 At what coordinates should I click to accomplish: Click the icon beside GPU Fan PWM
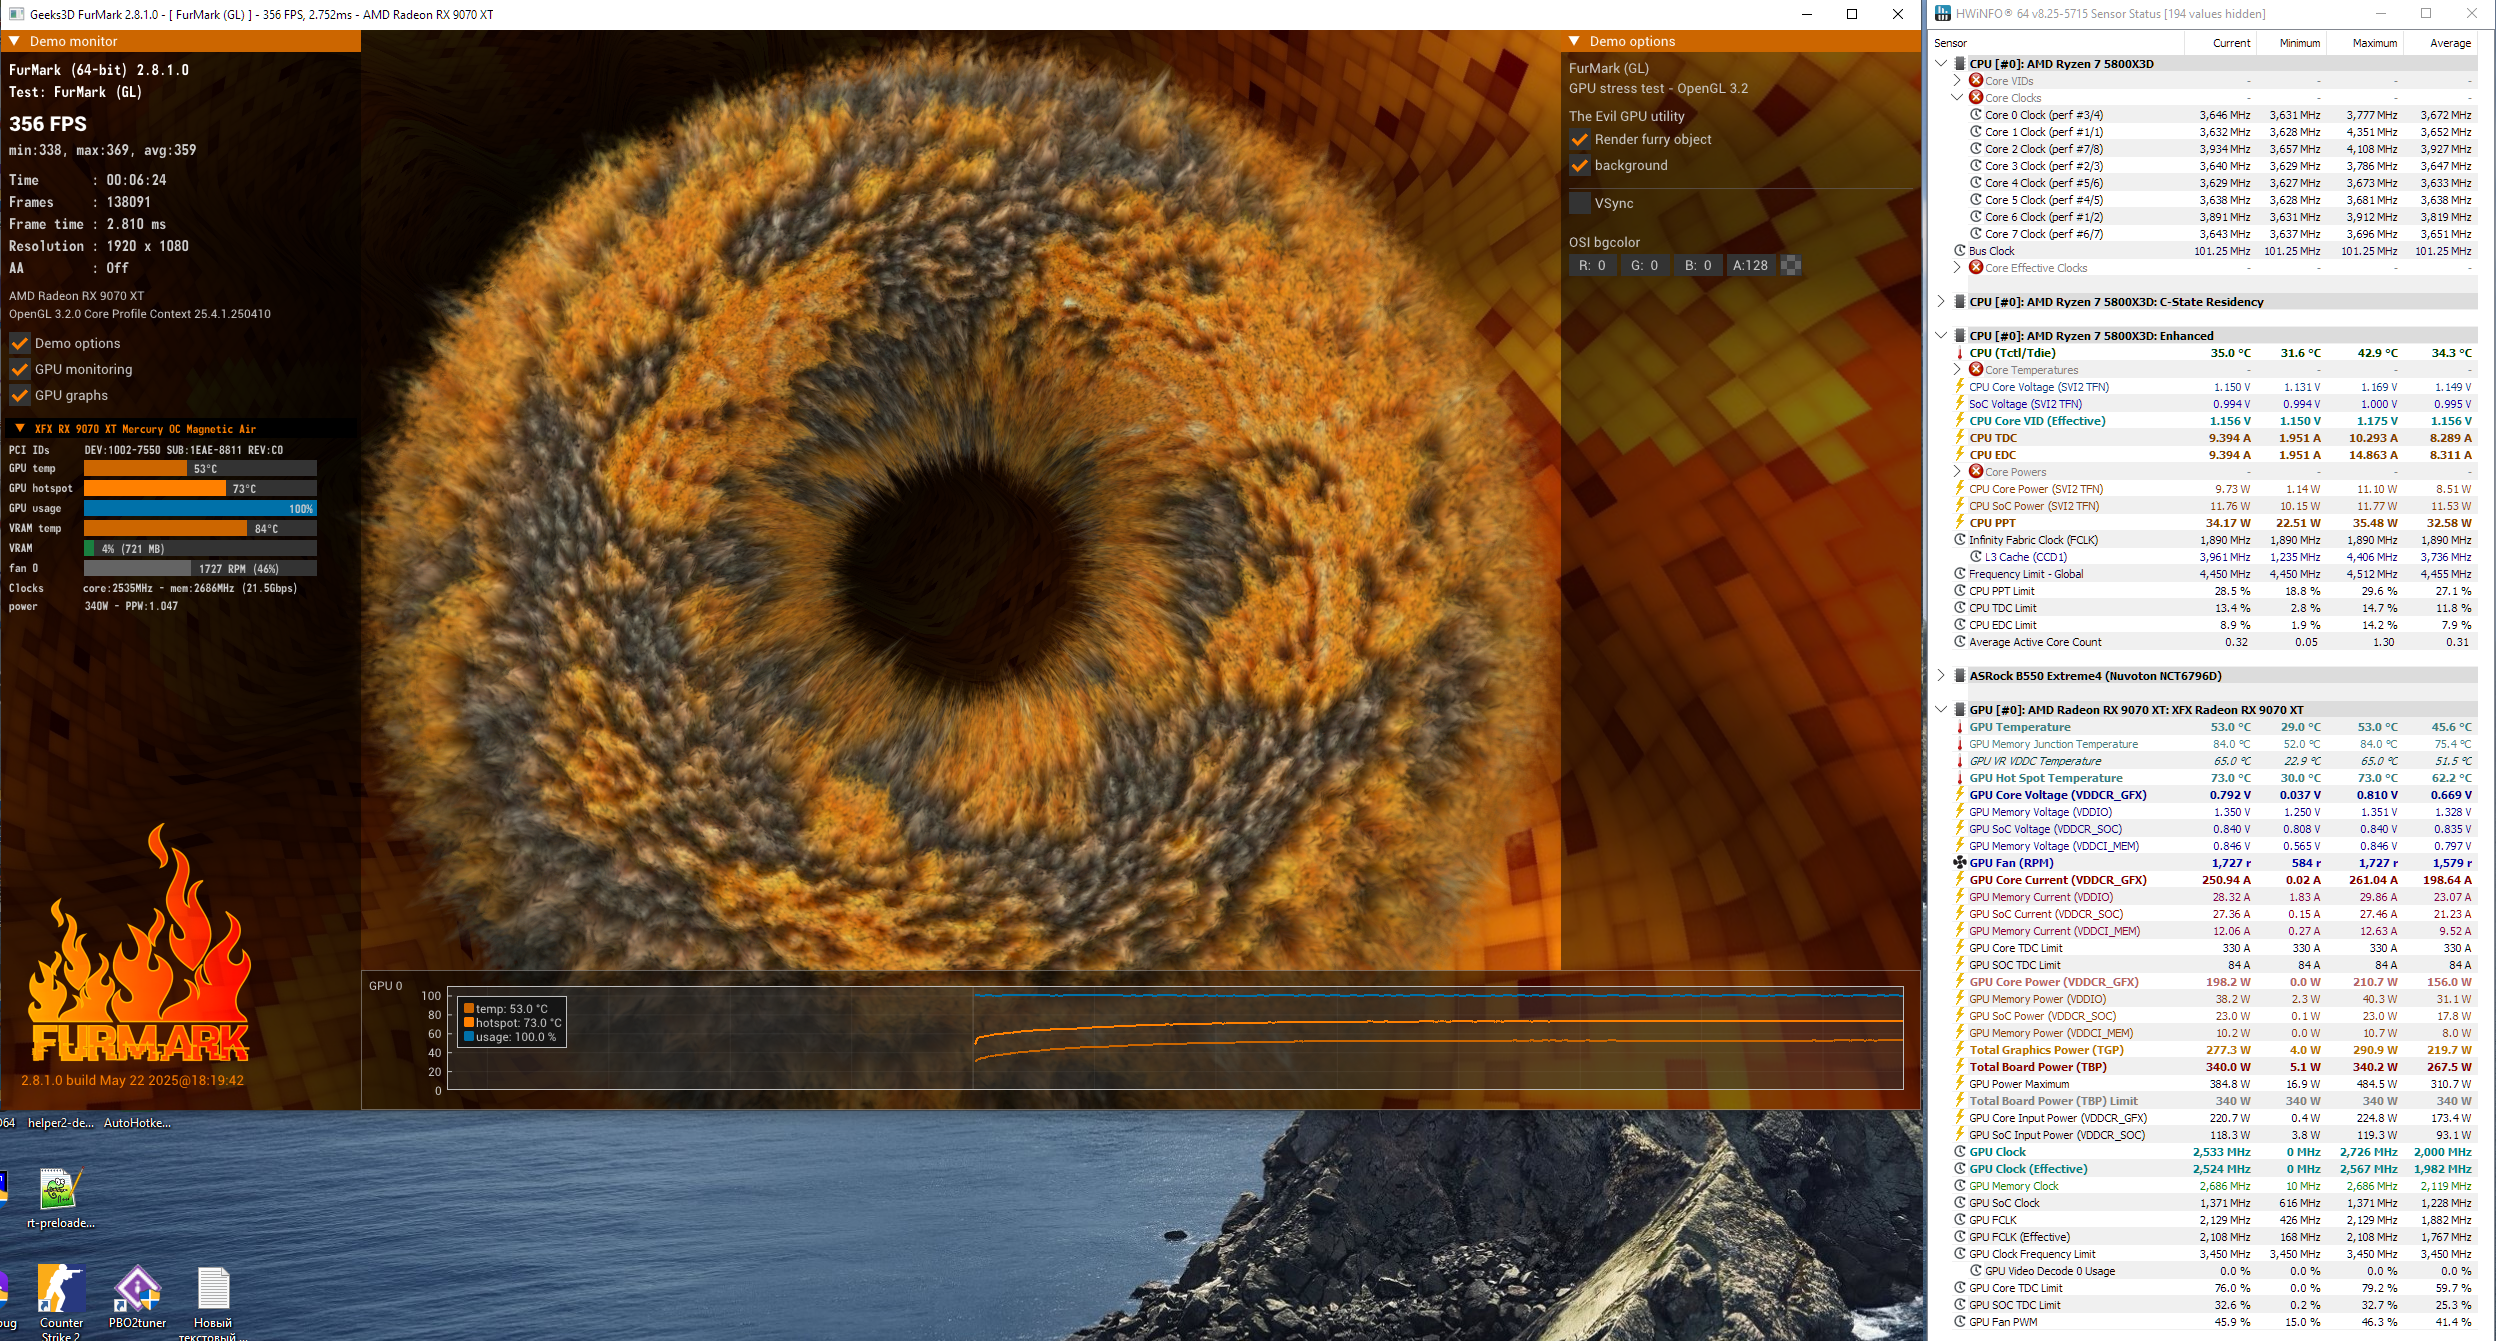1960,1322
